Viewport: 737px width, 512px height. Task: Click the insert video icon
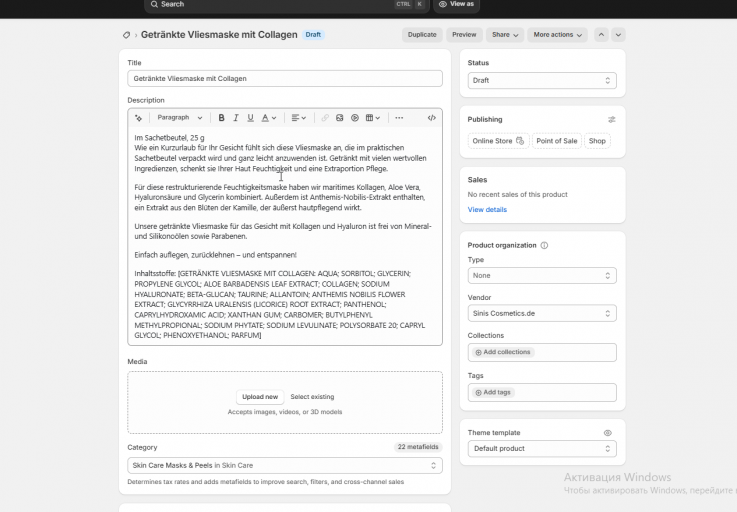pyautogui.click(x=355, y=118)
